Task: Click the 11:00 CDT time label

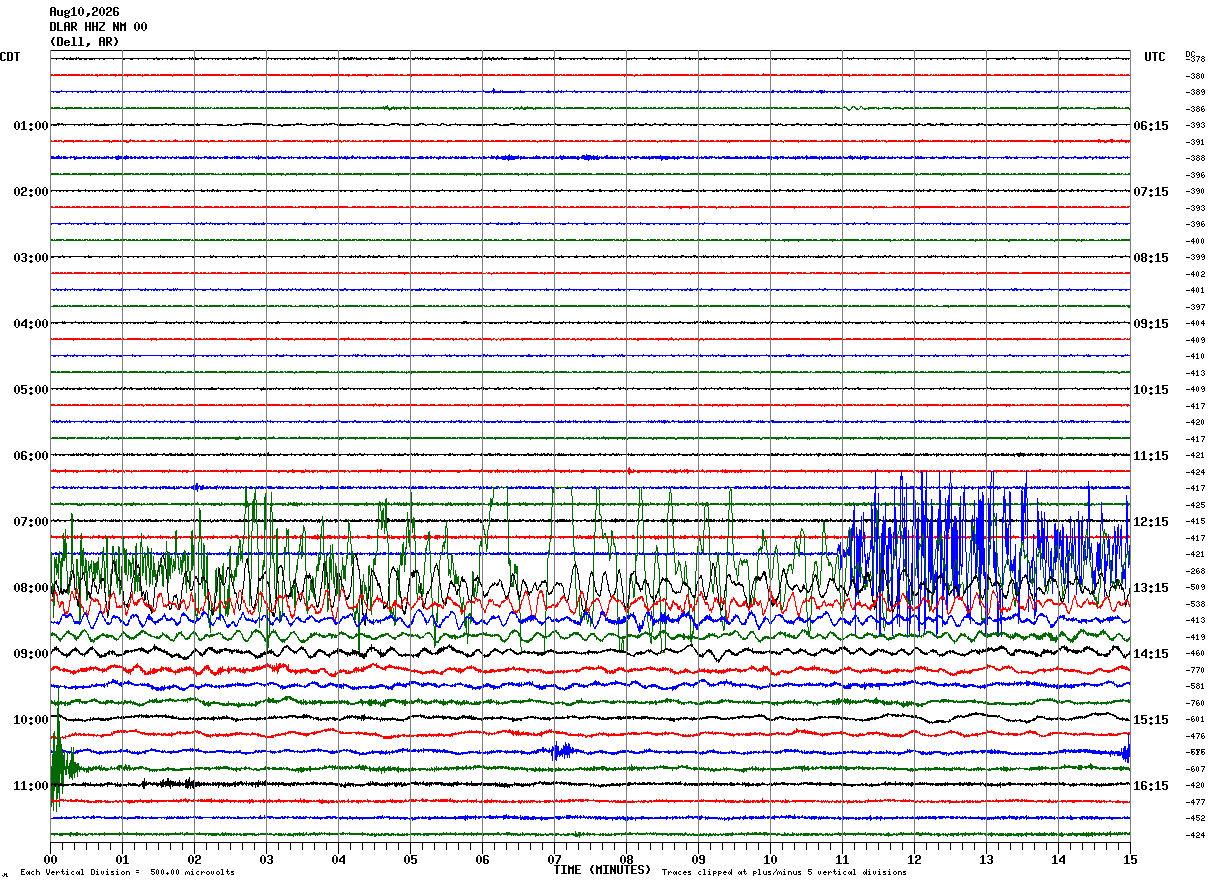Action: click(31, 786)
